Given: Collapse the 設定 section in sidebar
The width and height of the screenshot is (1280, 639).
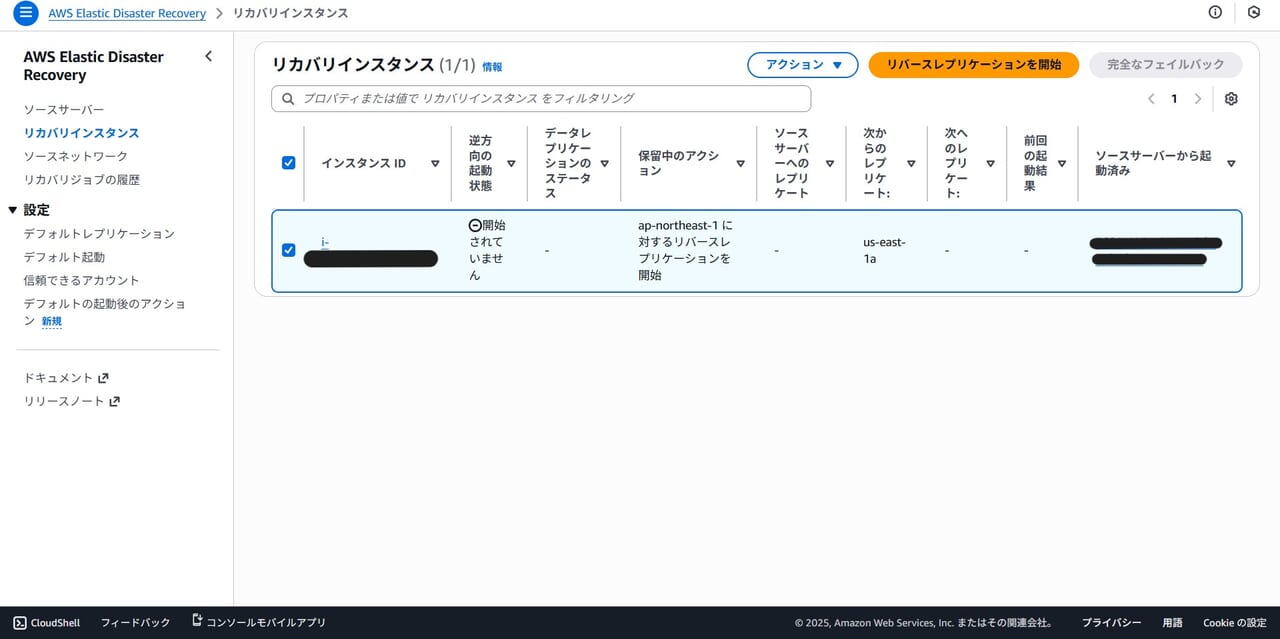Looking at the screenshot, I should click(x=13, y=210).
